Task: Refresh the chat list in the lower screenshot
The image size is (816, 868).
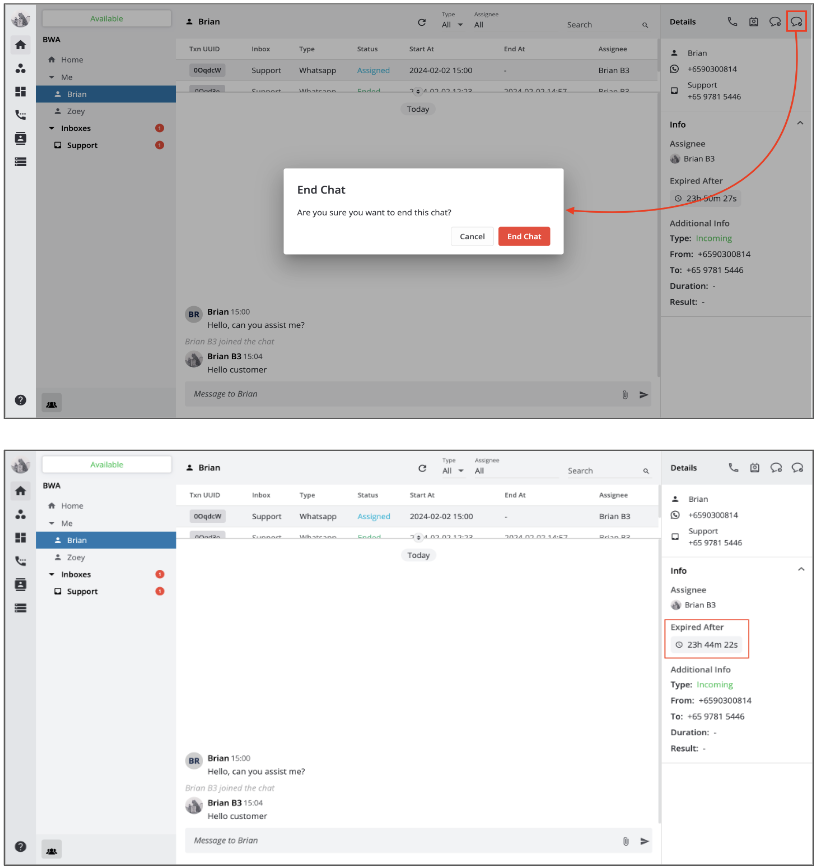Action: (x=422, y=468)
